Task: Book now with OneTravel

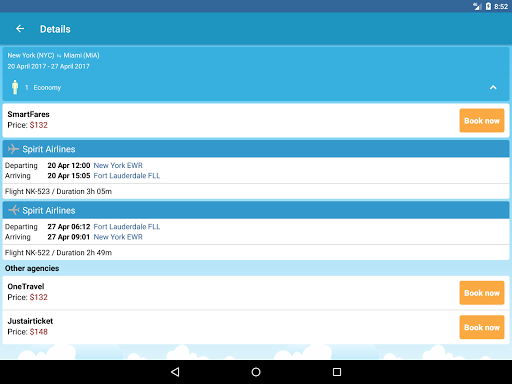Action: (x=482, y=293)
